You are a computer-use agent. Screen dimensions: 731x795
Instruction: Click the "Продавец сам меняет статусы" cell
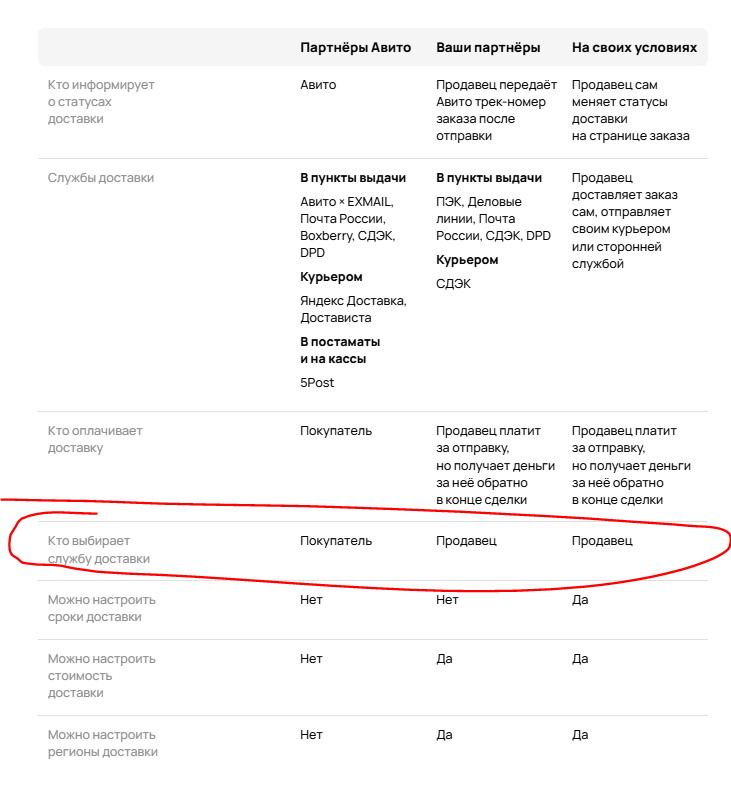[630, 110]
